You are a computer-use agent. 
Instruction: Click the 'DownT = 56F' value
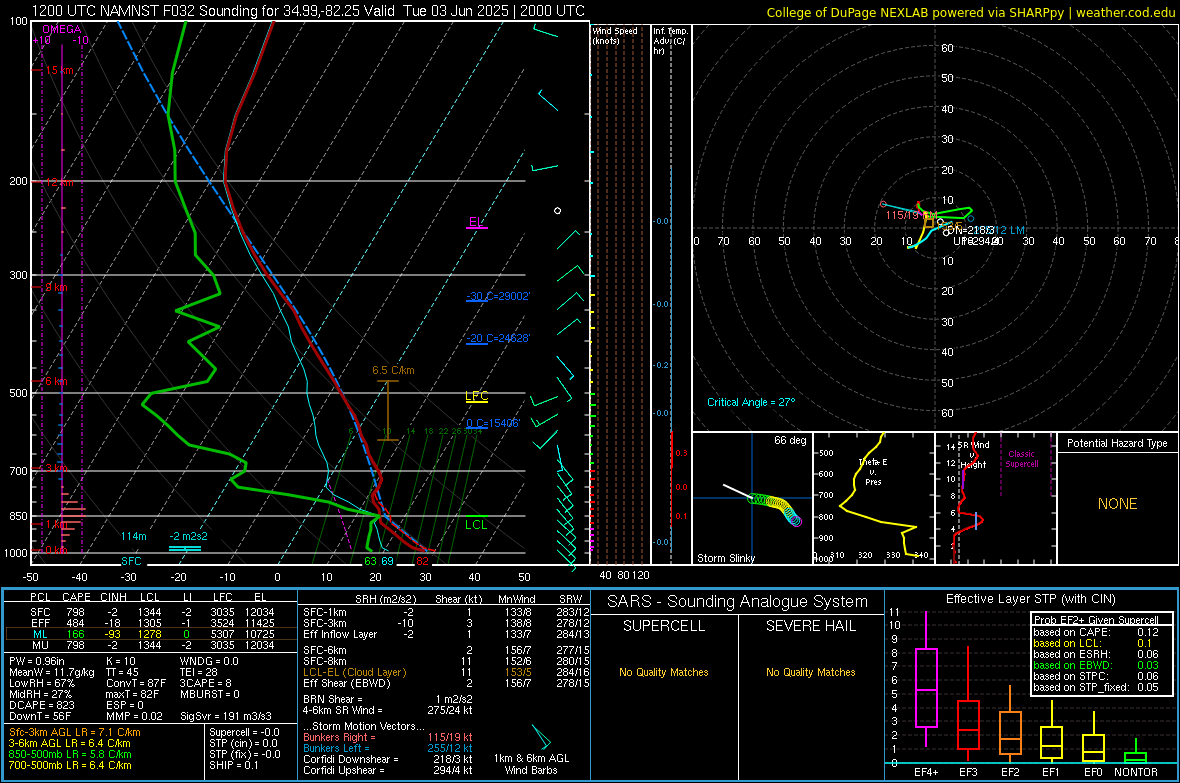pos(40,716)
